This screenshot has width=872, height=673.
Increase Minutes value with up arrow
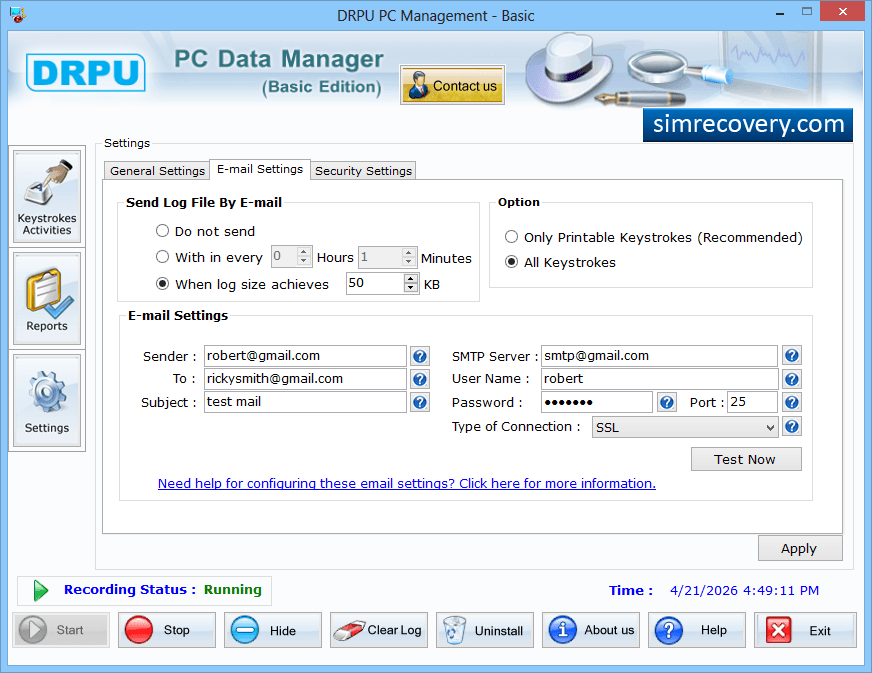[408, 253]
